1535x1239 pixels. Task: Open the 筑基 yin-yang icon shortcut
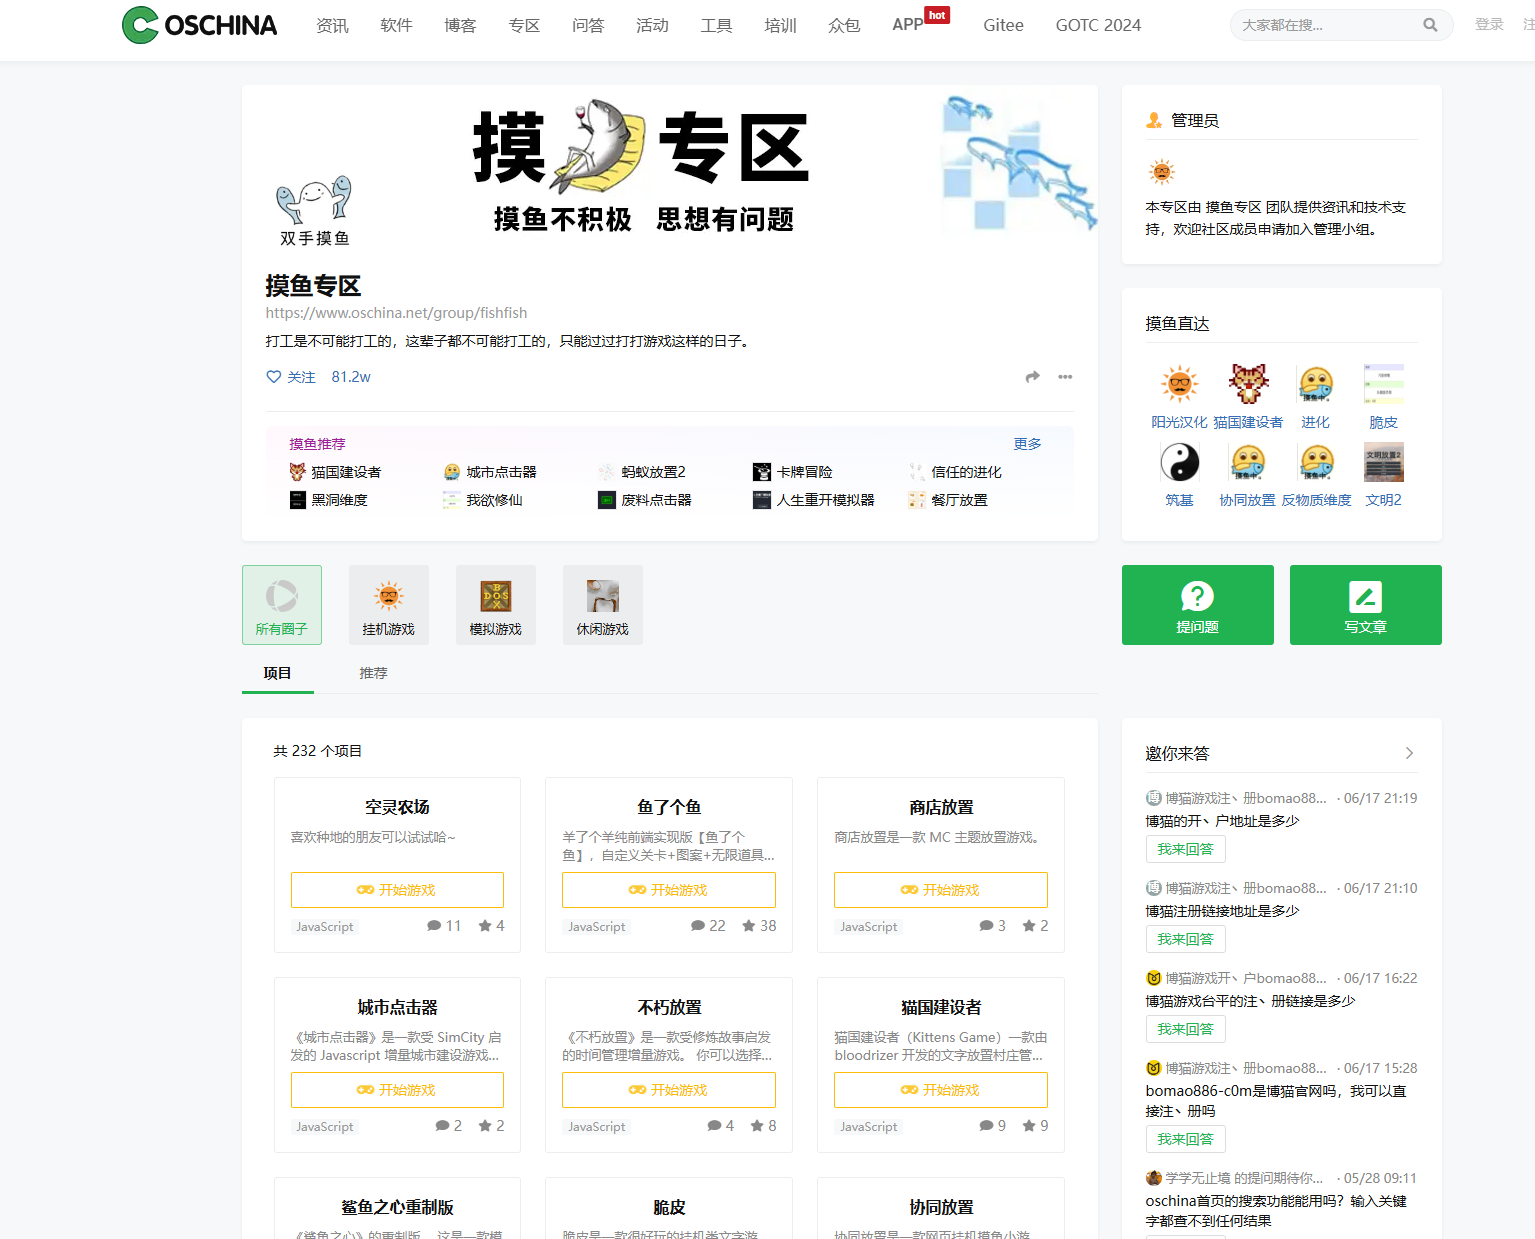click(x=1179, y=463)
